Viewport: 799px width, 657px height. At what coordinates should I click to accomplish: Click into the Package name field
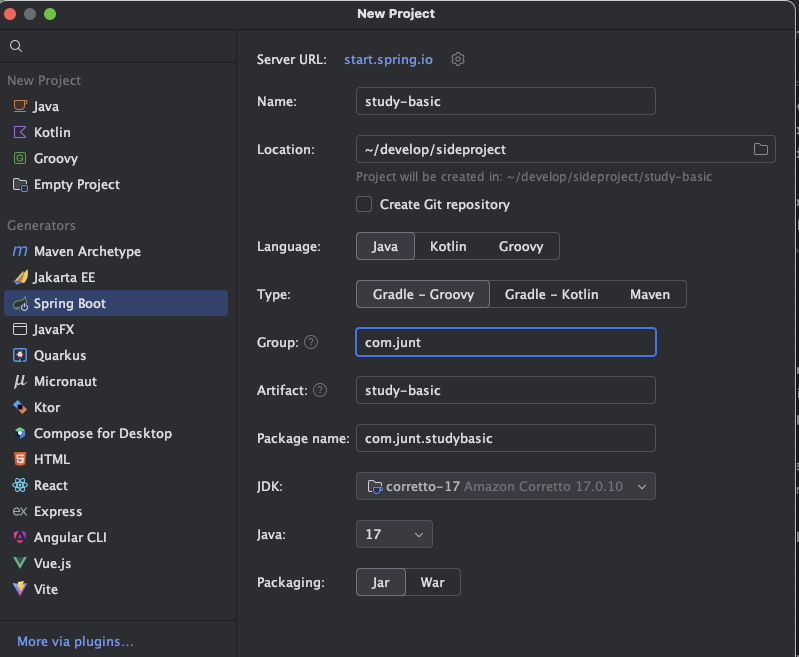pyautogui.click(x=505, y=438)
